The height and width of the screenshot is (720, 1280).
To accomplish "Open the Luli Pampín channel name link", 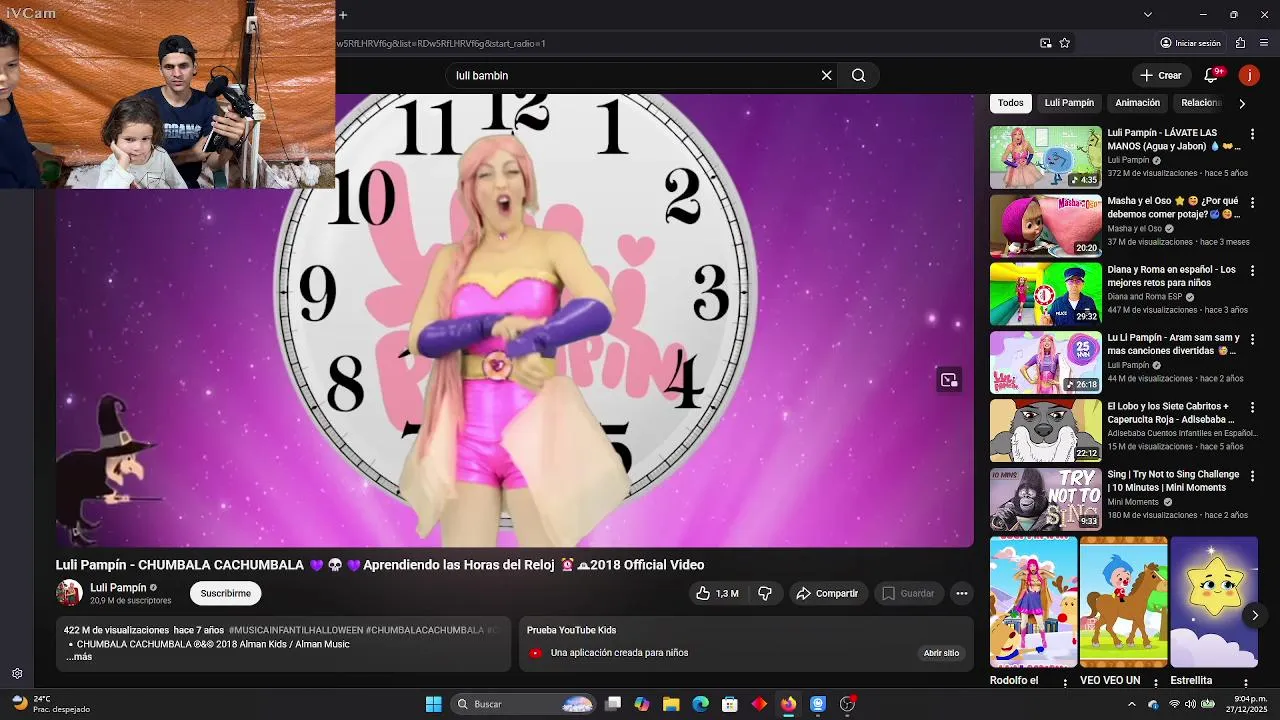I will tap(118, 588).
